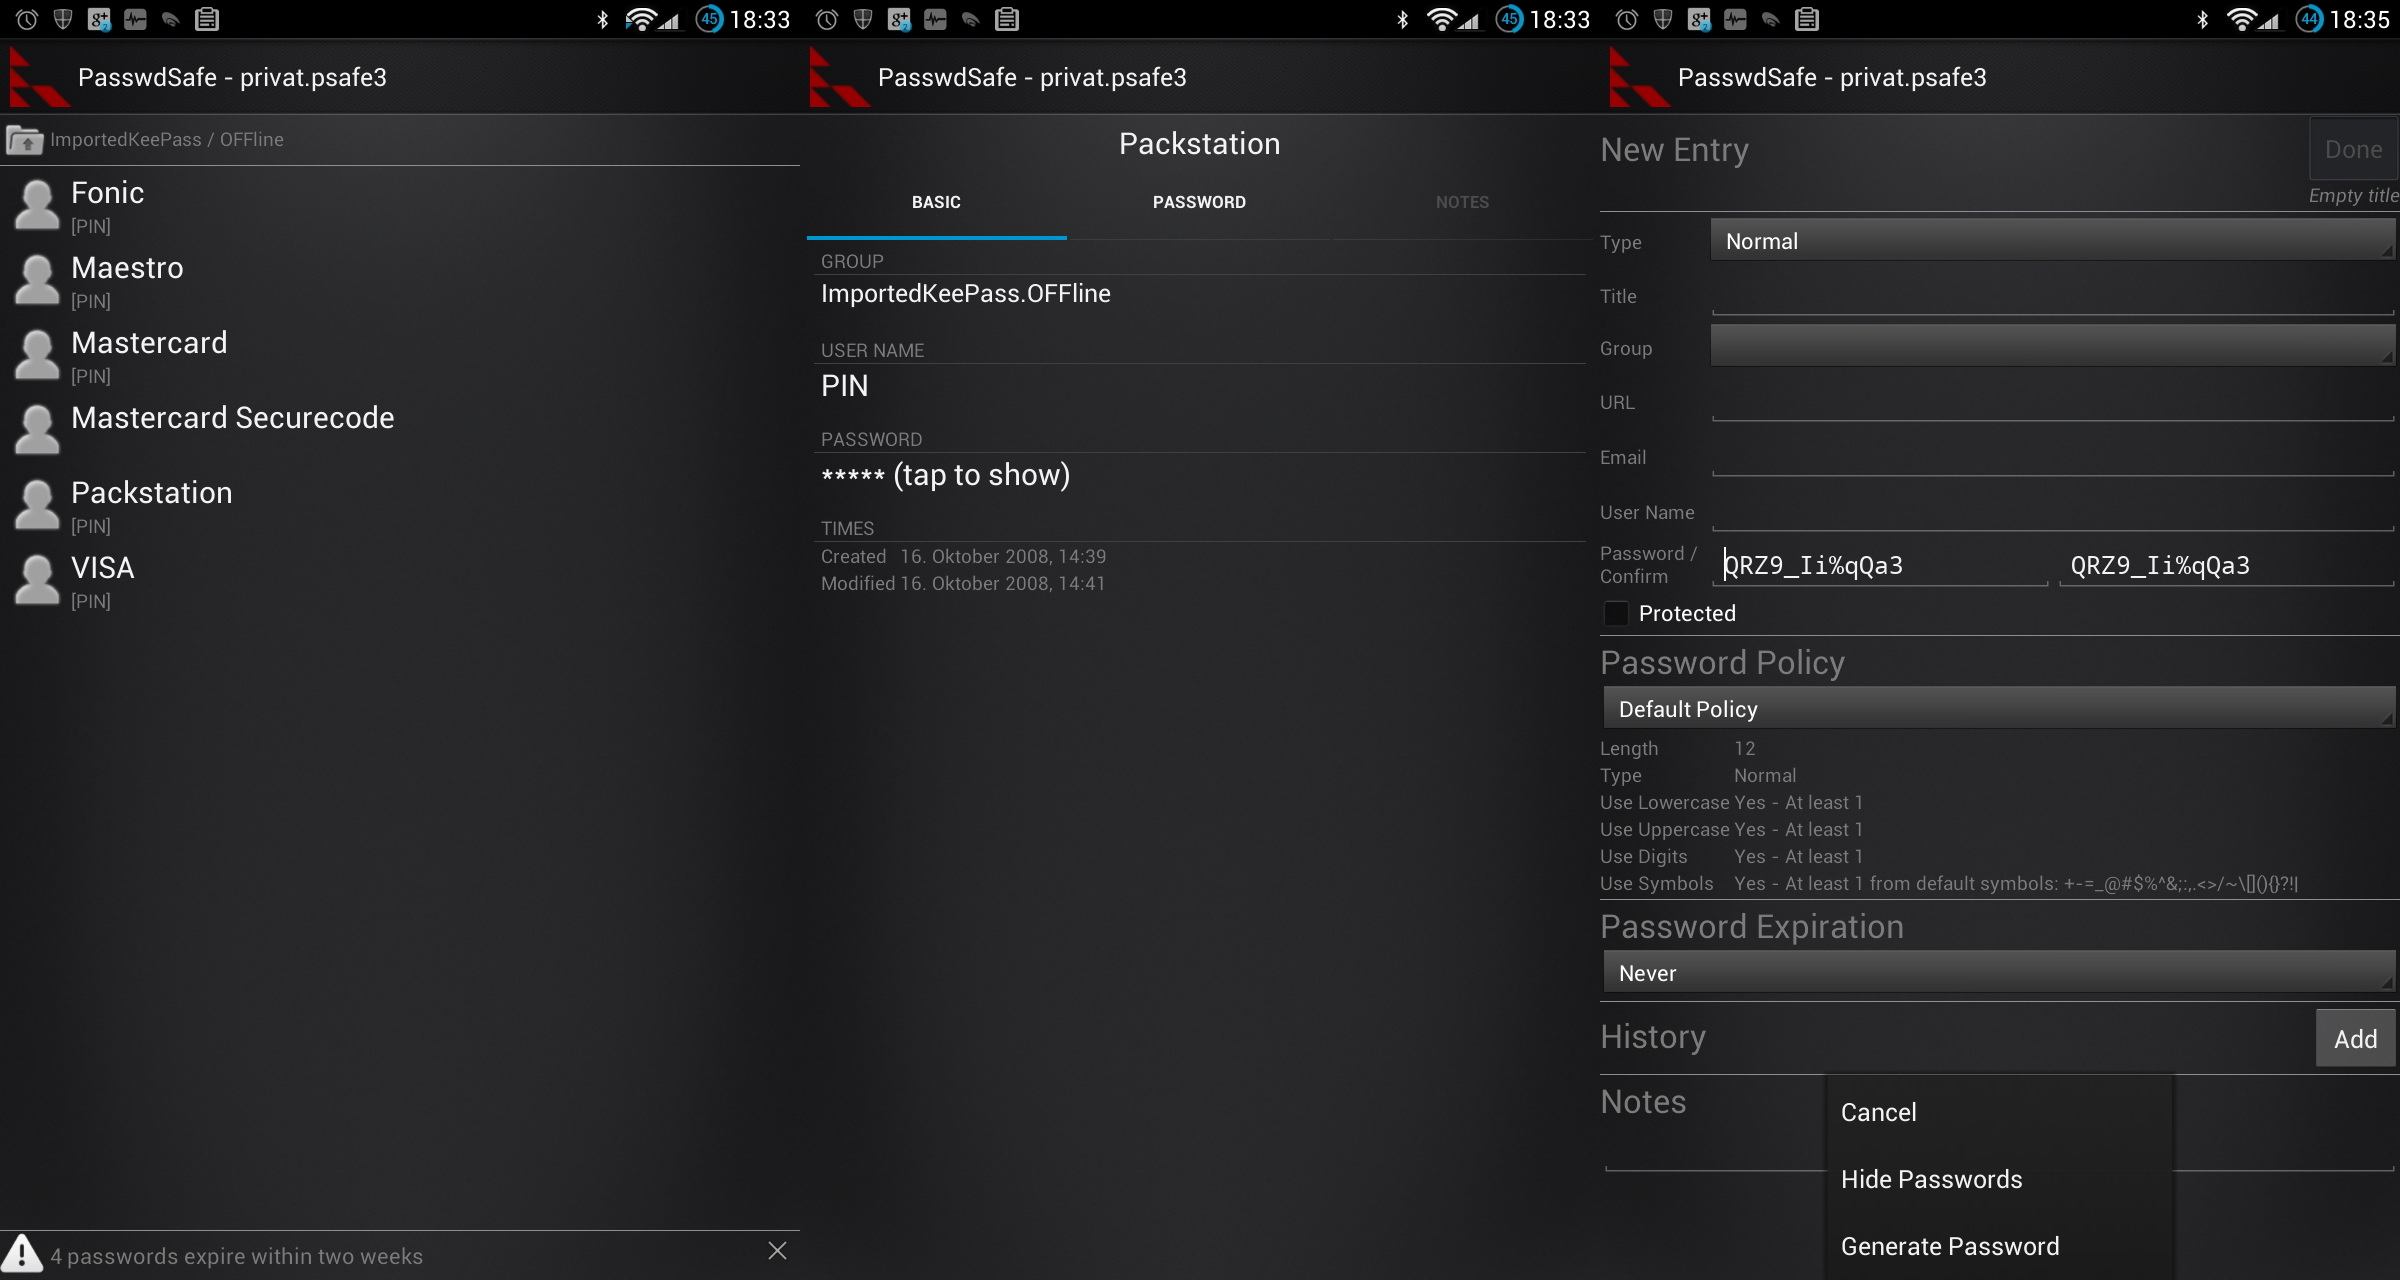Tap the clipboard notification icon in entry list screen
The width and height of the screenshot is (2400, 1280).
(x=207, y=19)
